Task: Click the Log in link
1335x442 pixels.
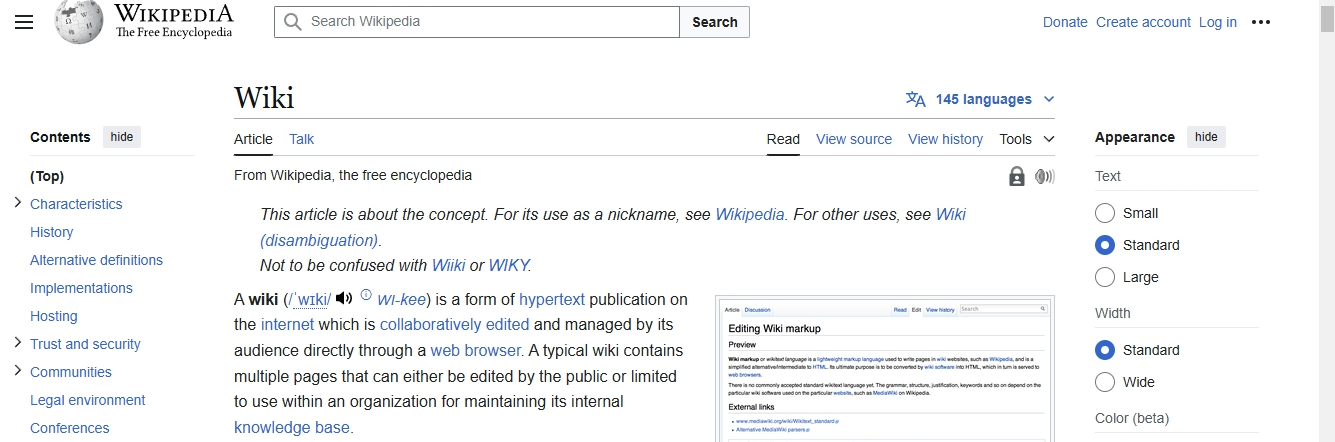Action: [x=1218, y=22]
